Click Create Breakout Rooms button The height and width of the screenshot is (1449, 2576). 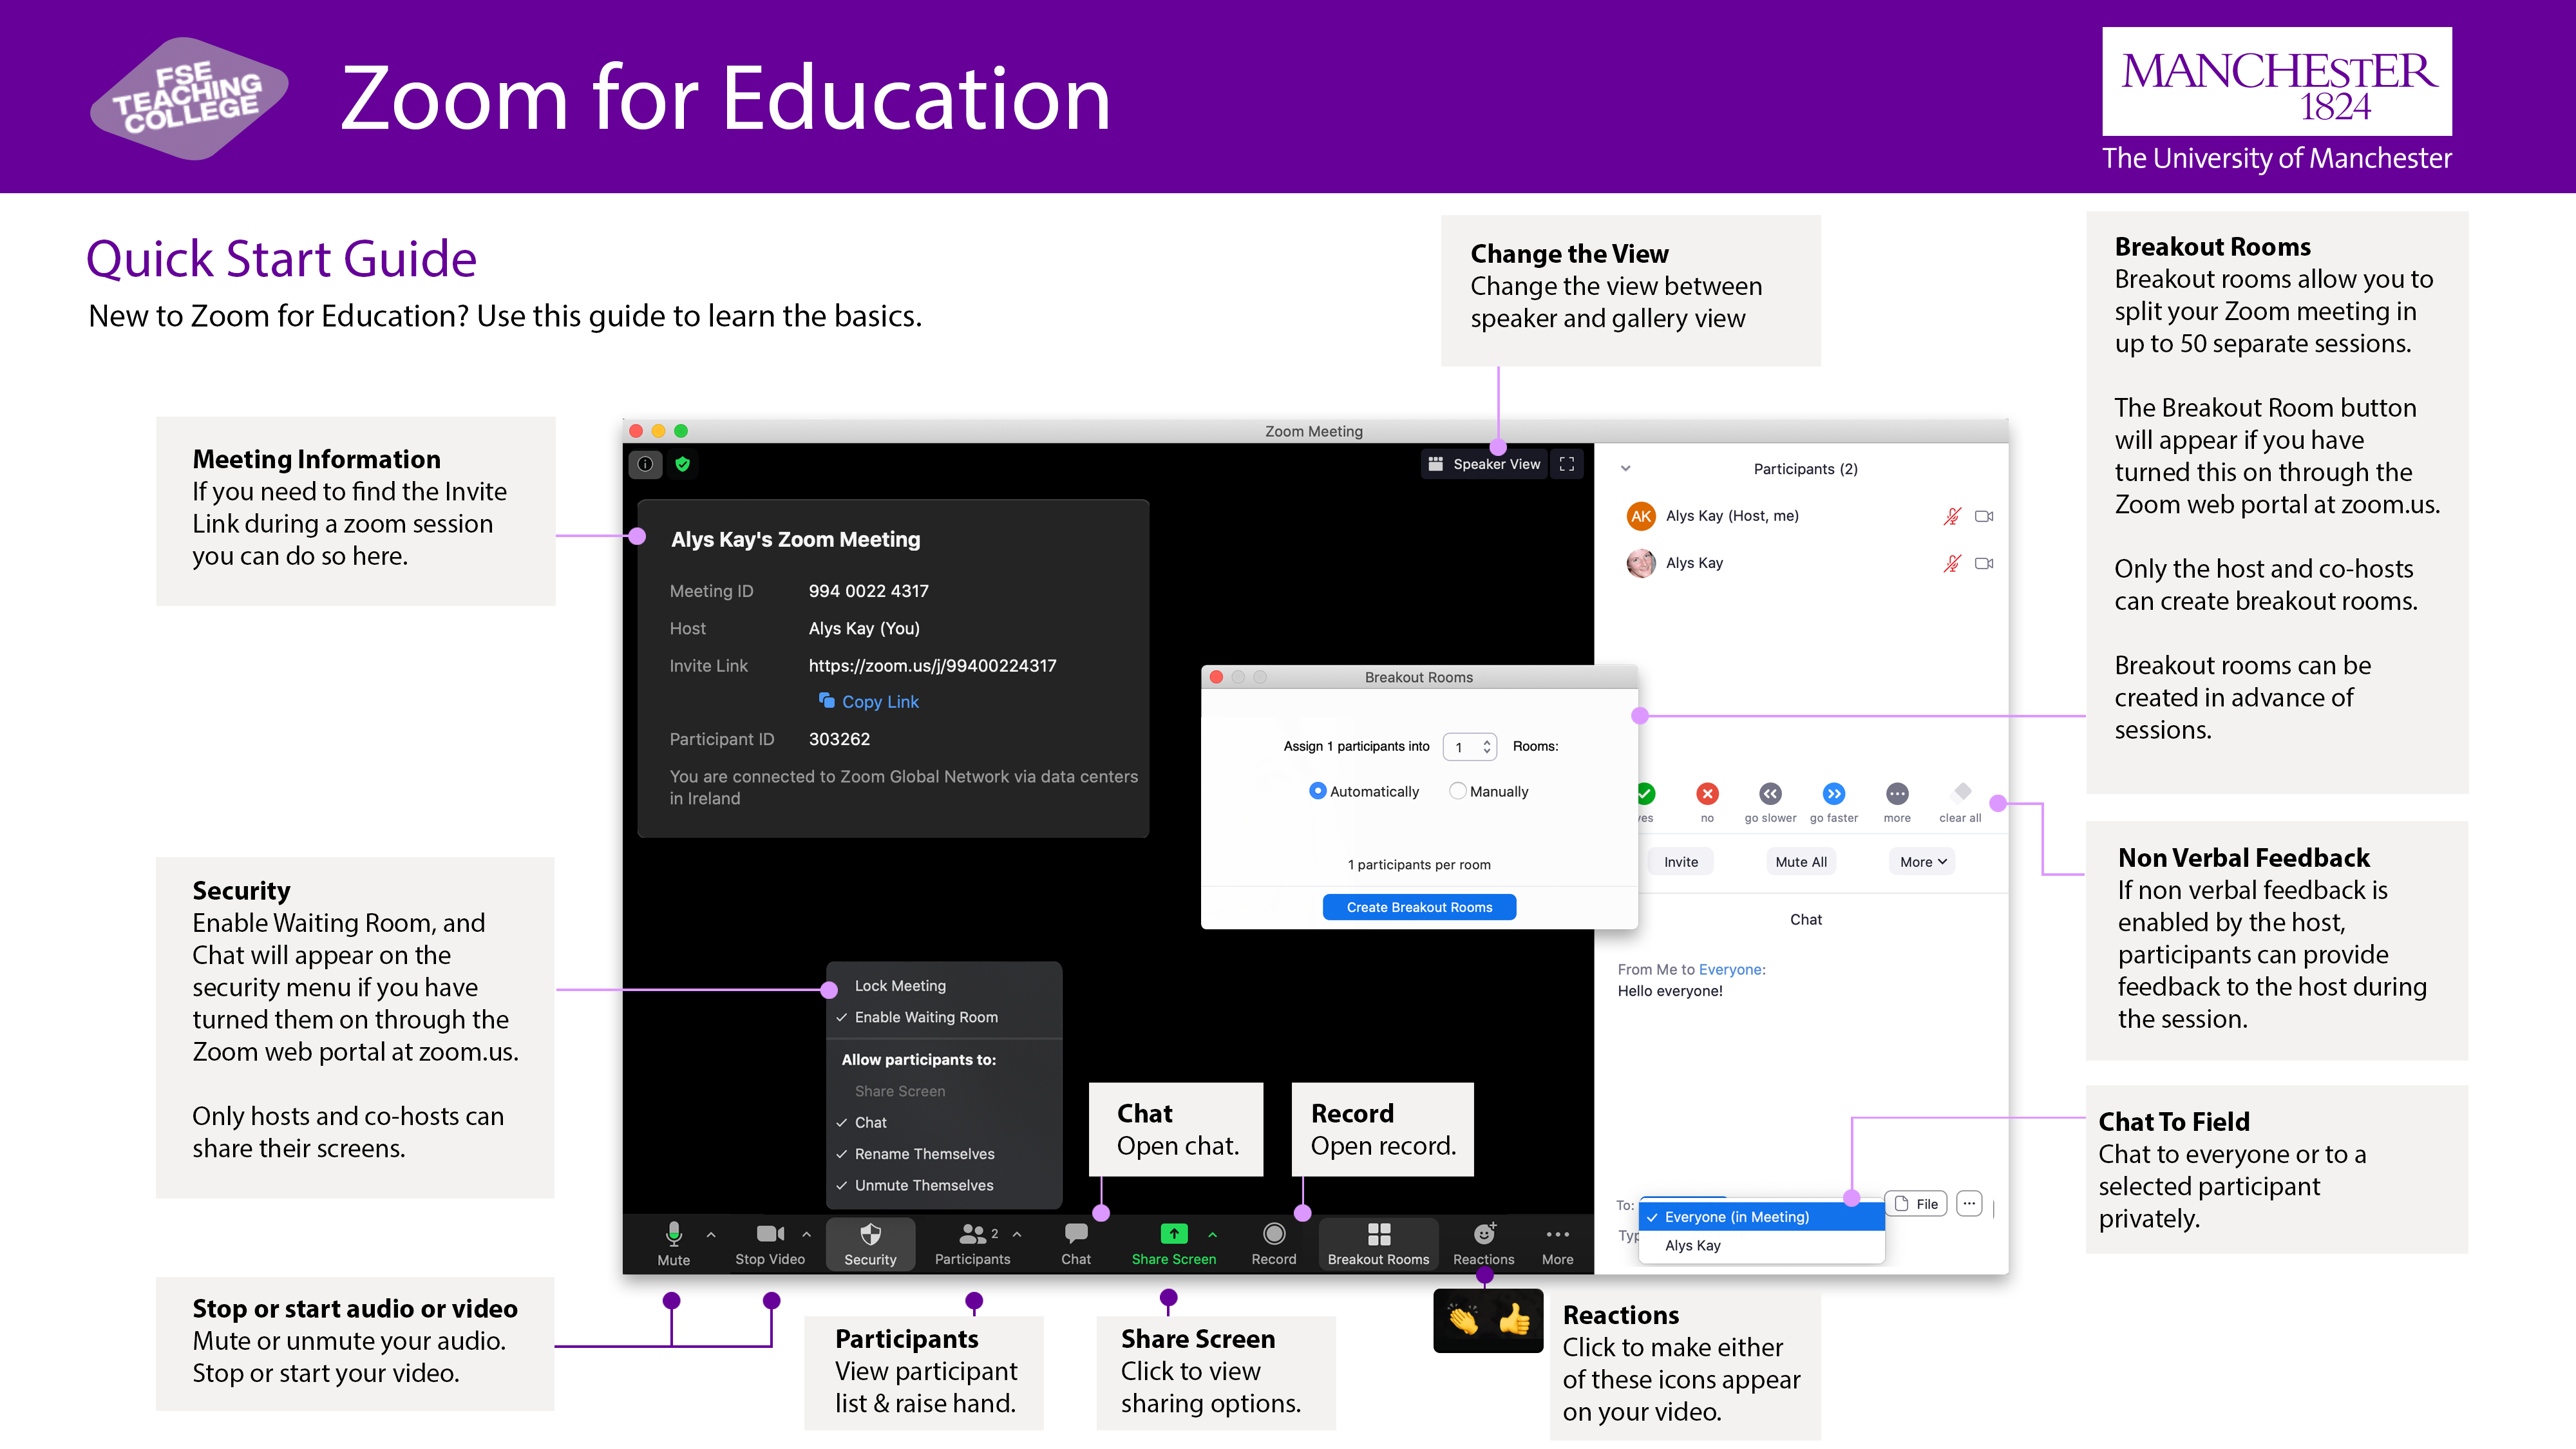[1419, 907]
